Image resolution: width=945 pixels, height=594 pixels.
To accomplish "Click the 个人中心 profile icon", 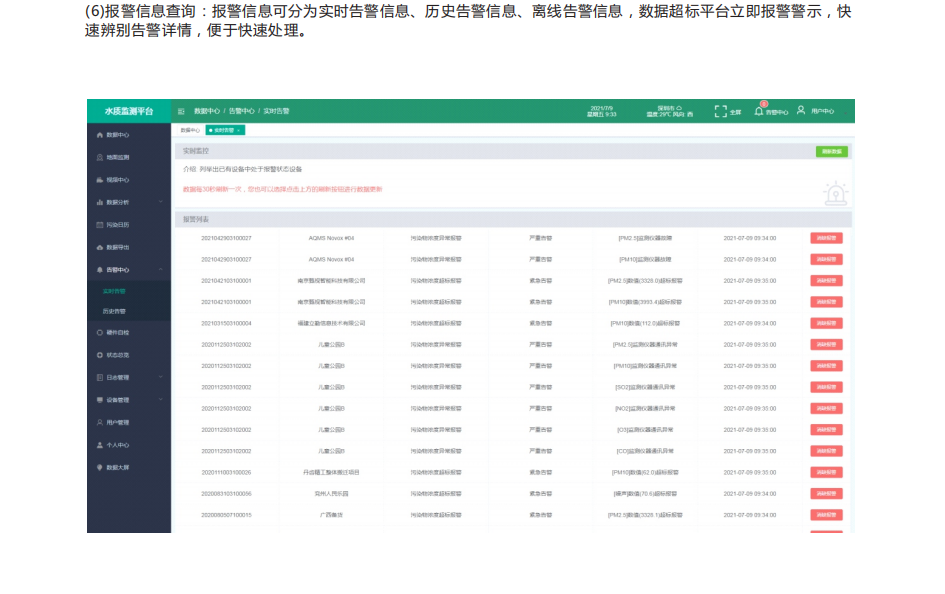I will point(99,445).
